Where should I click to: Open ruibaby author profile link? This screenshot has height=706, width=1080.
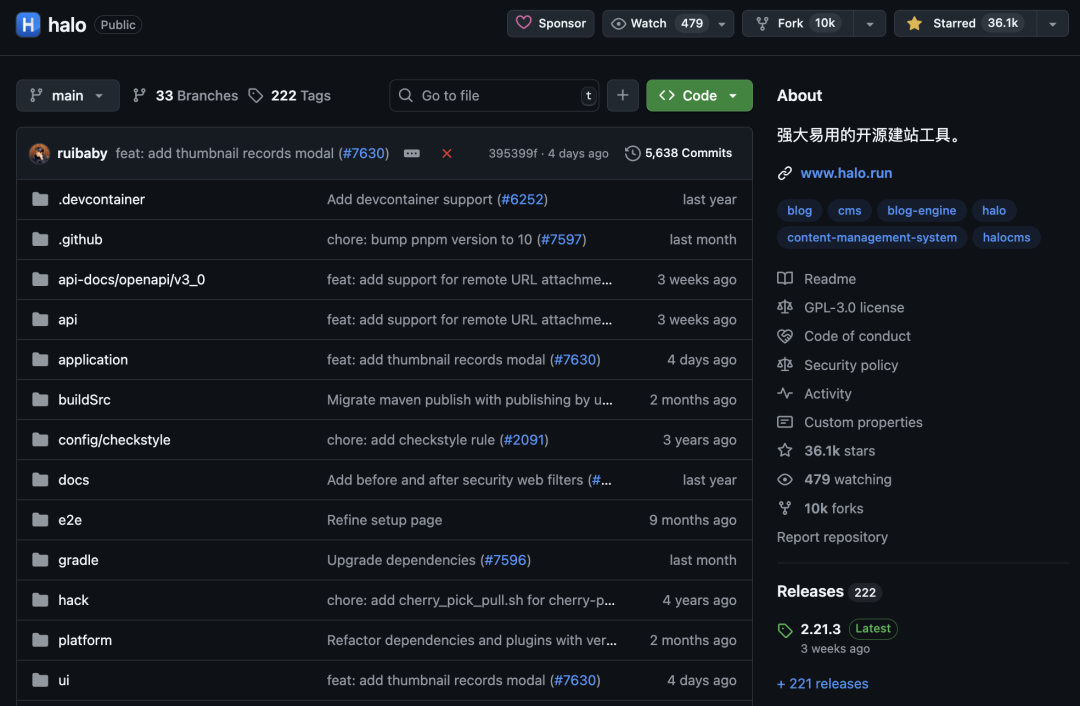coord(82,154)
